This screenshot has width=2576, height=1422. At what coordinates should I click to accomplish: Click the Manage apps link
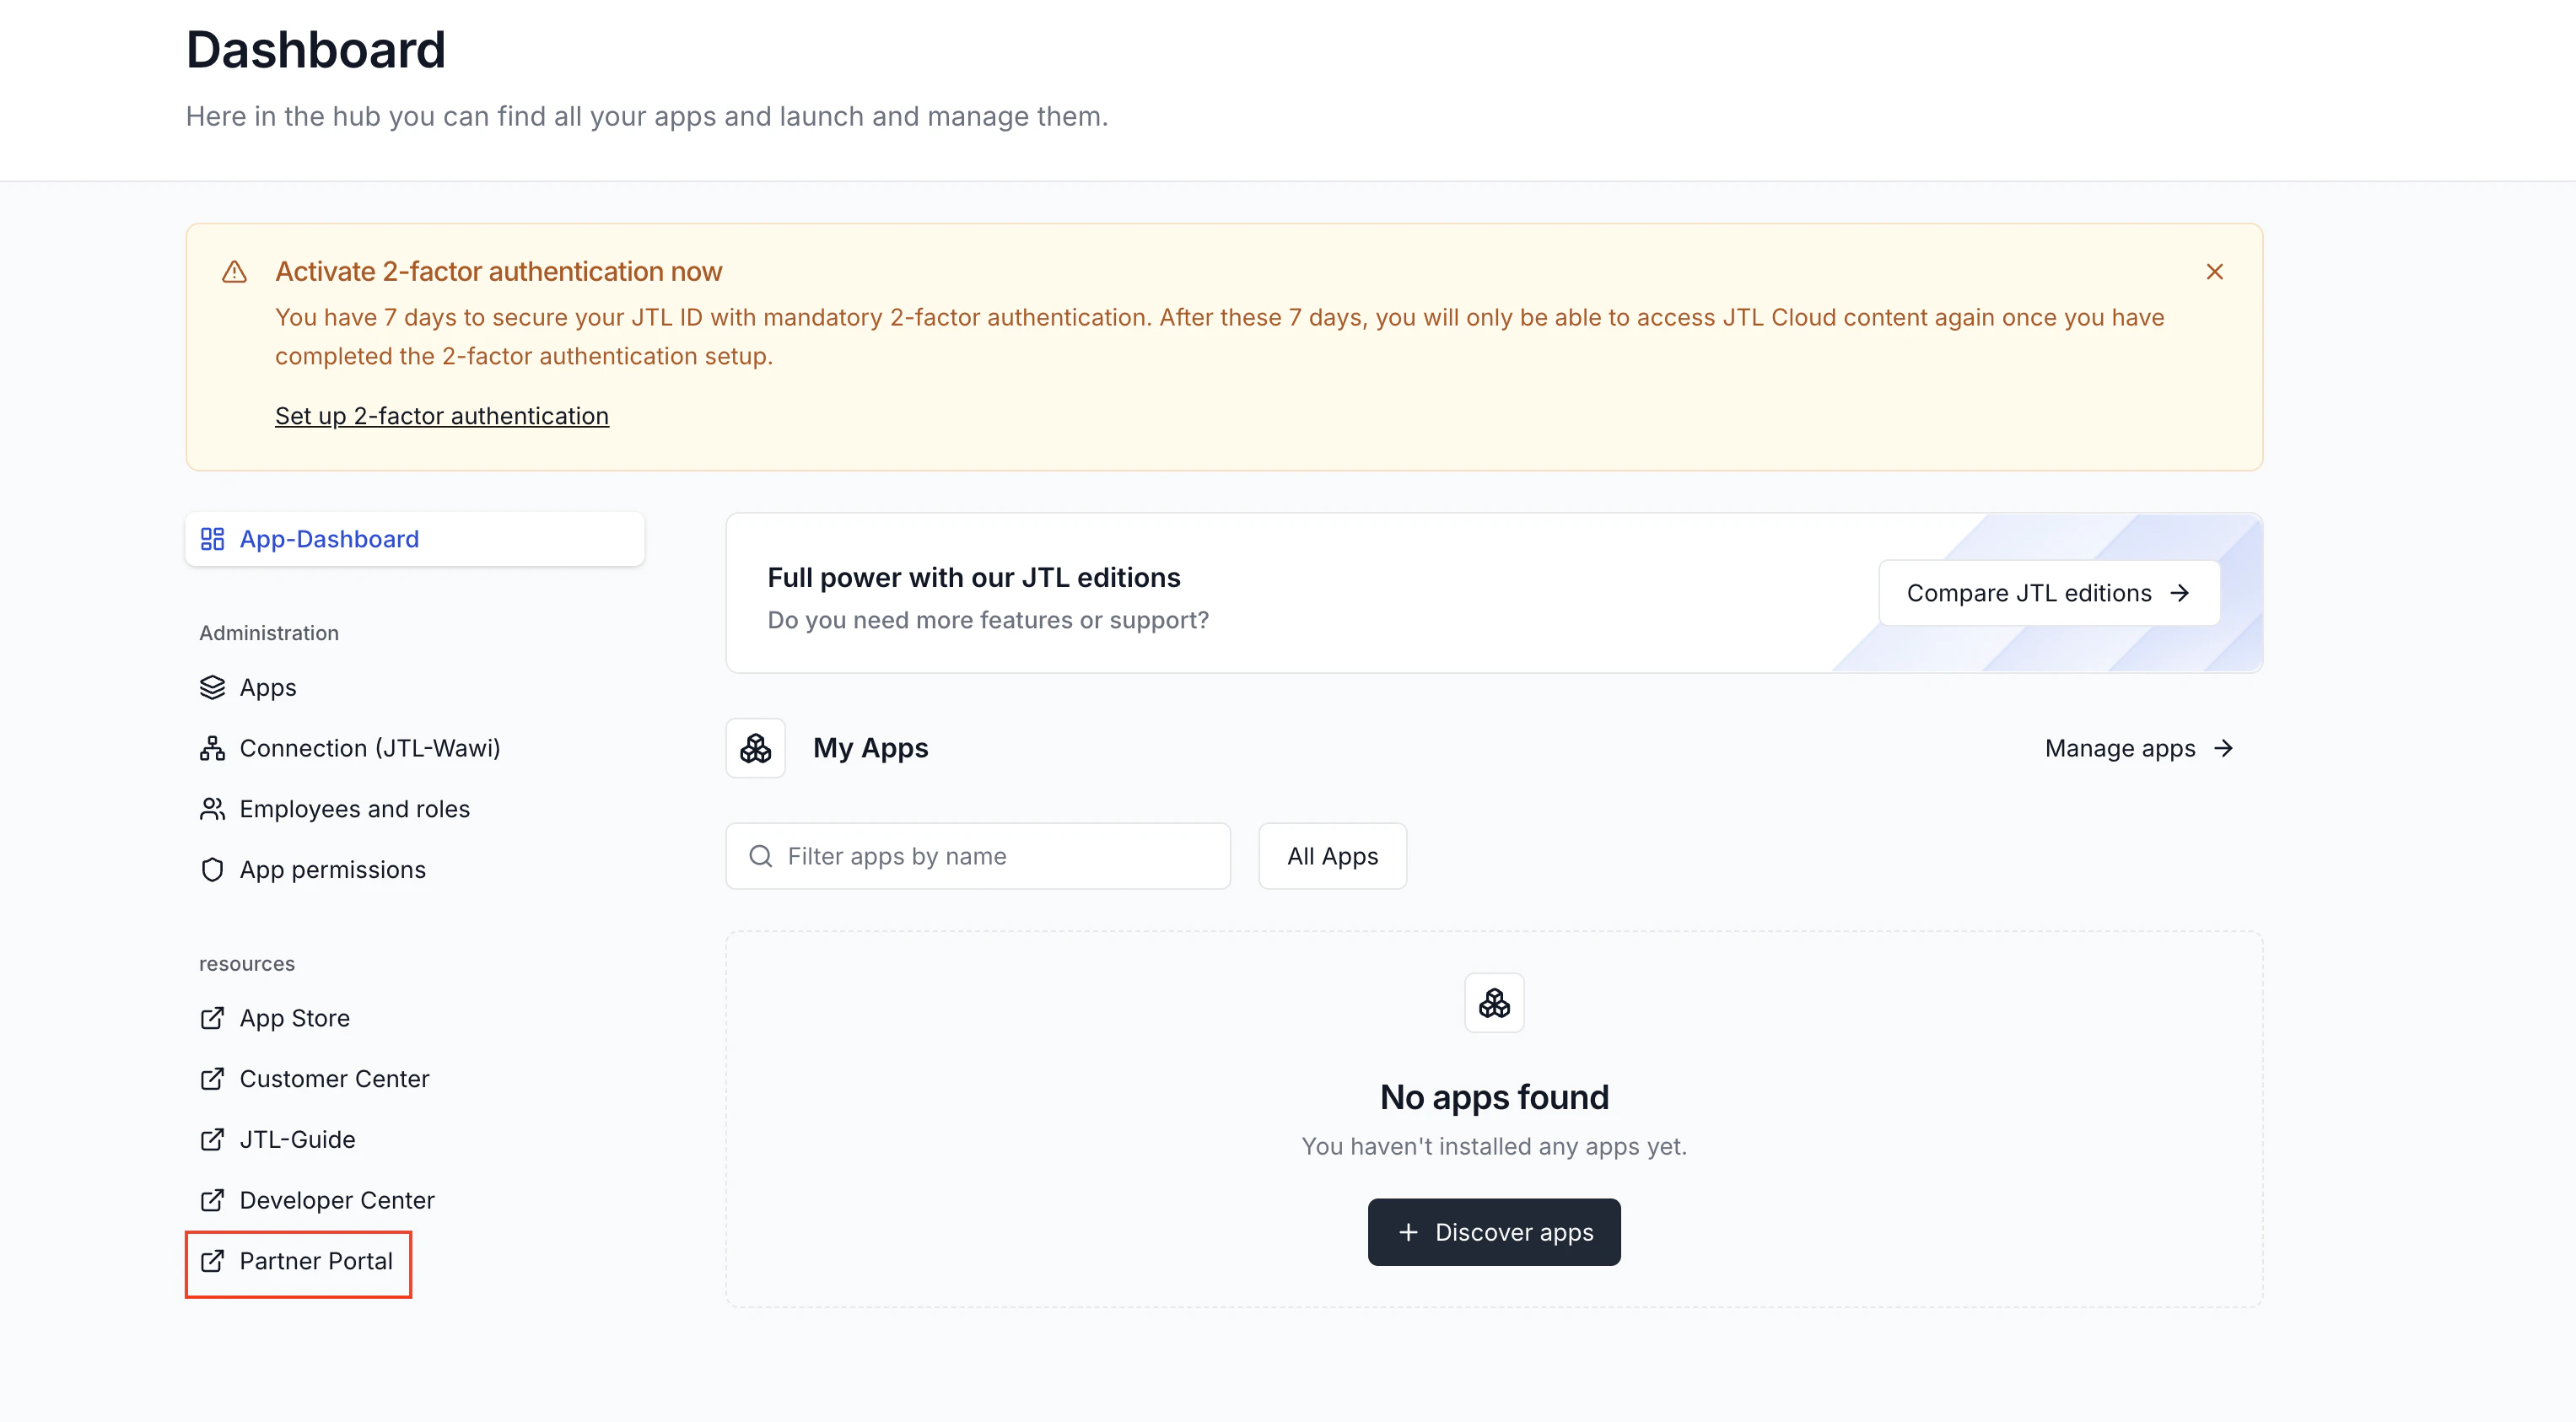pyautogui.click(x=2139, y=747)
